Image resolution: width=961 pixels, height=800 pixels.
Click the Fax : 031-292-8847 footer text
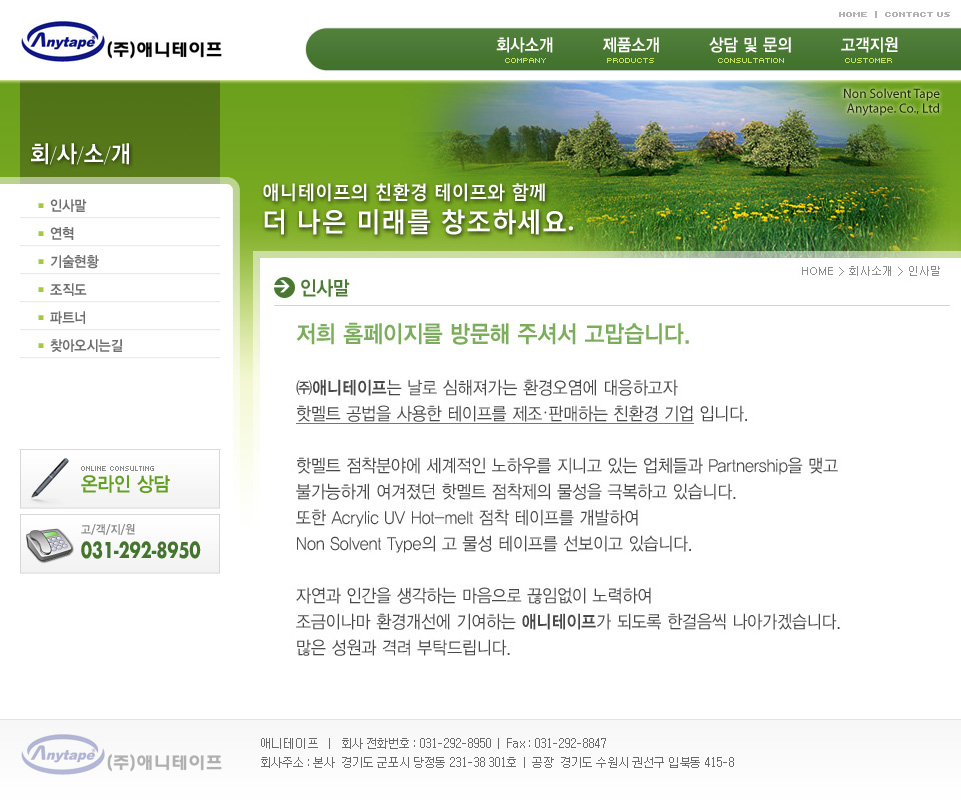[x=556, y=744]
